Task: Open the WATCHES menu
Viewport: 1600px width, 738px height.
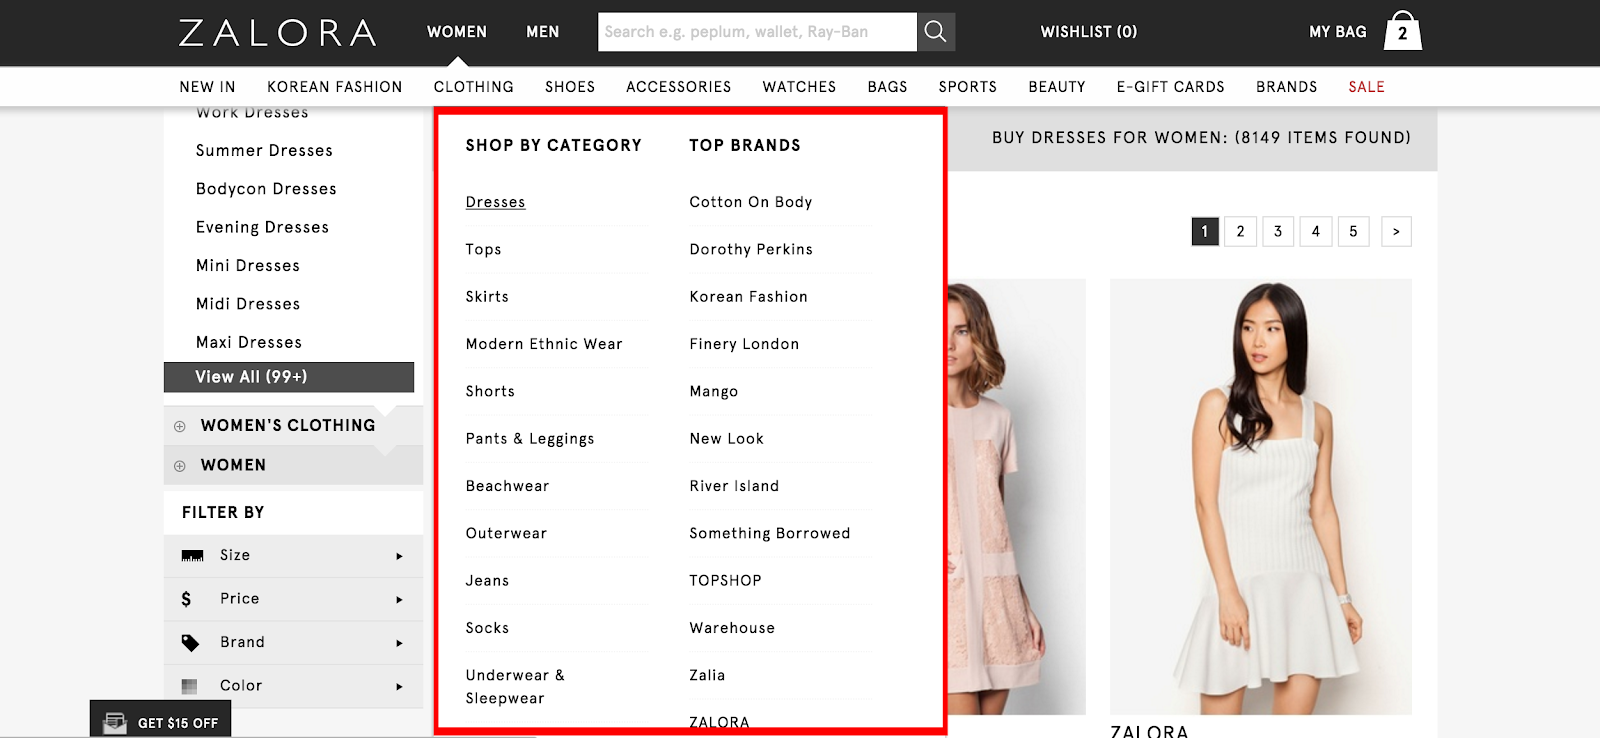Action: click(799, 87)
